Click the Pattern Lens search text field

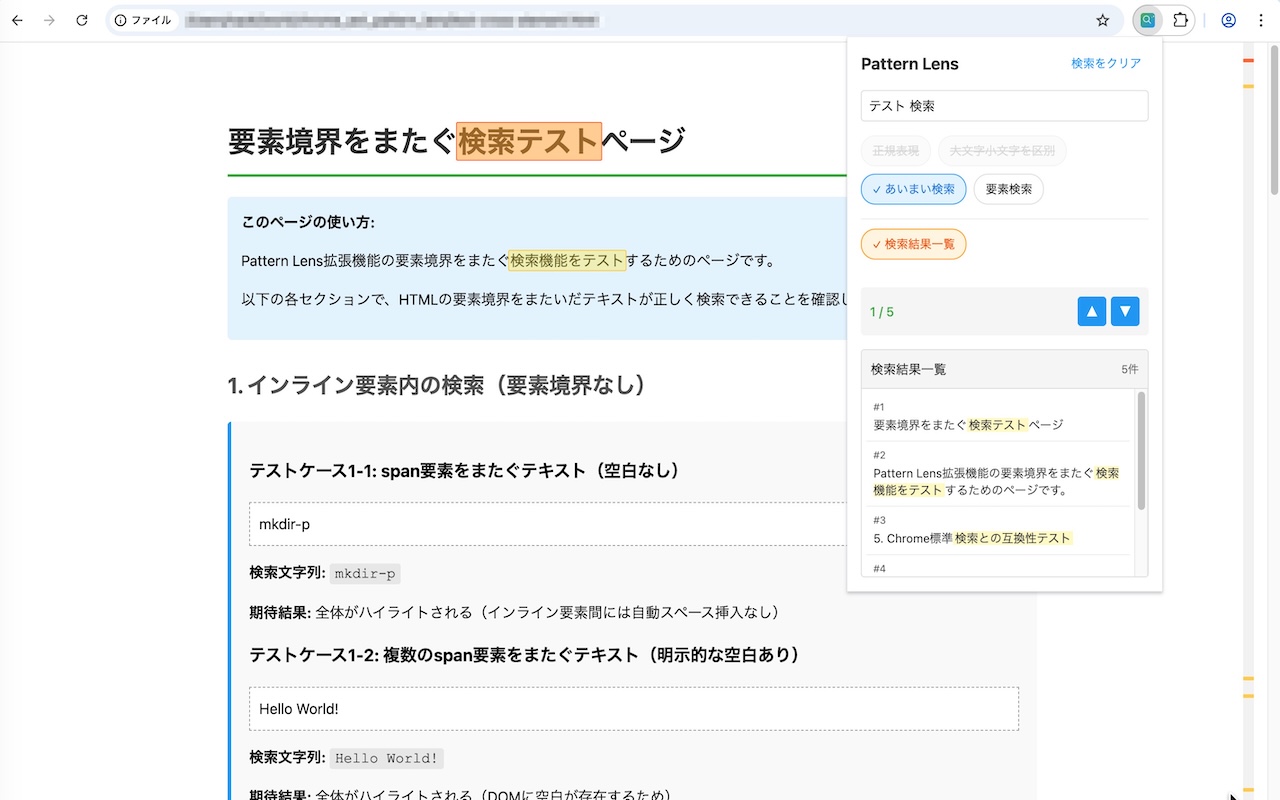1004,106
